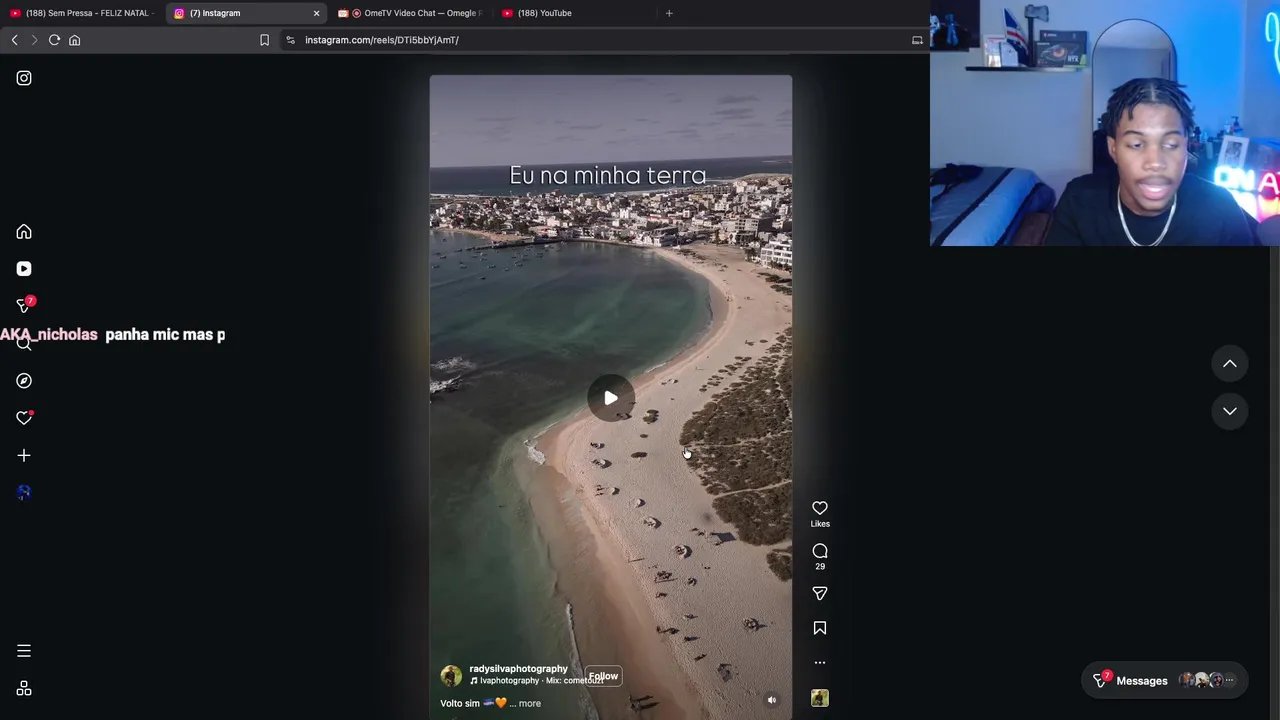The image size is (1280, 720).
Task: Open browser home page button
Action: pos(74,40)
